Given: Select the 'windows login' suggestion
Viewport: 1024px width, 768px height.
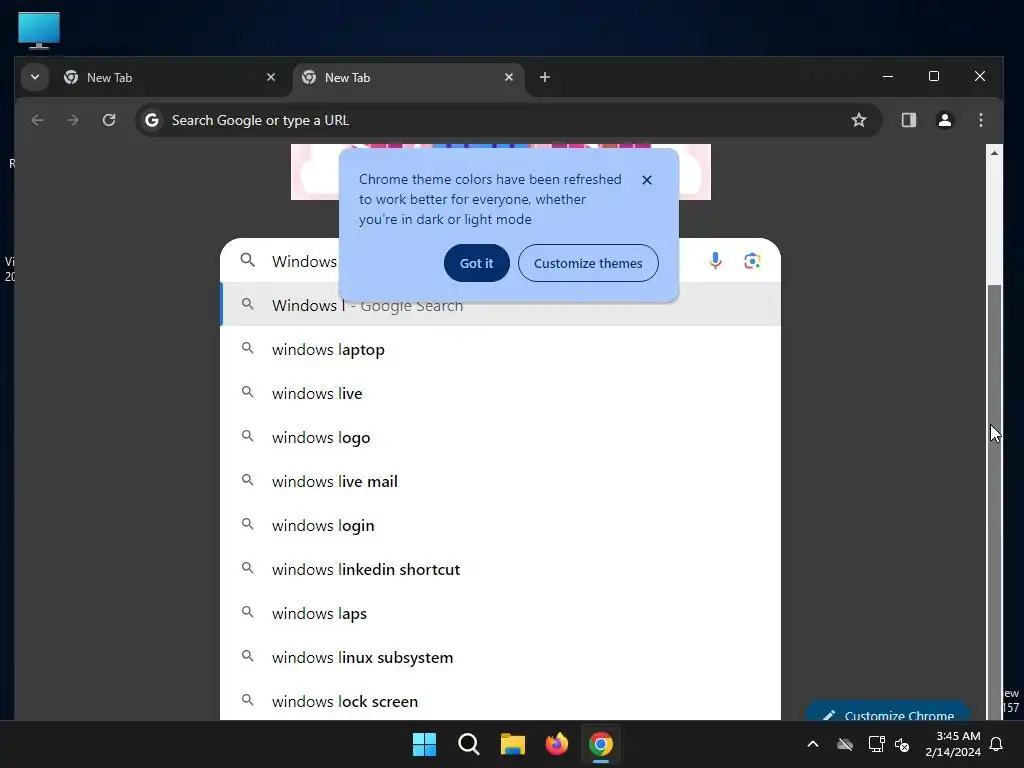Looking at the screenshot, I should point(500,526).
